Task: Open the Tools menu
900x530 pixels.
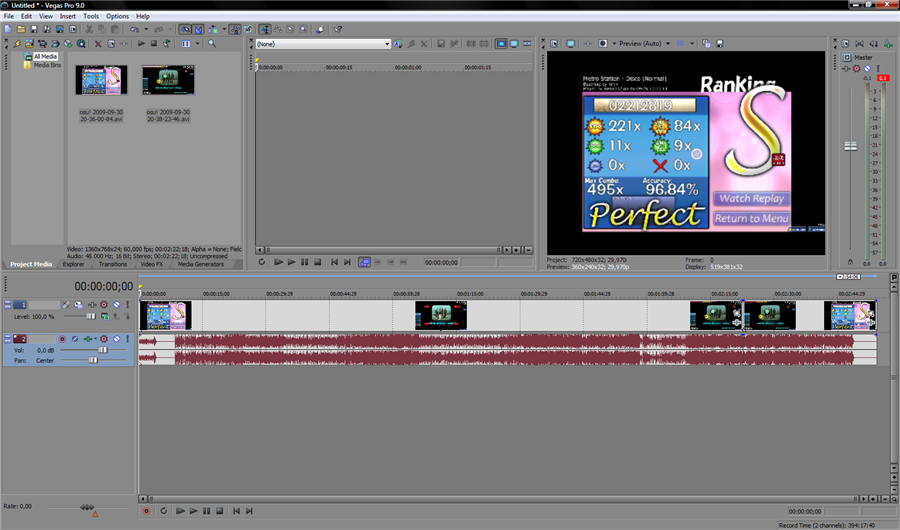Action: click(x=91, y=16)
